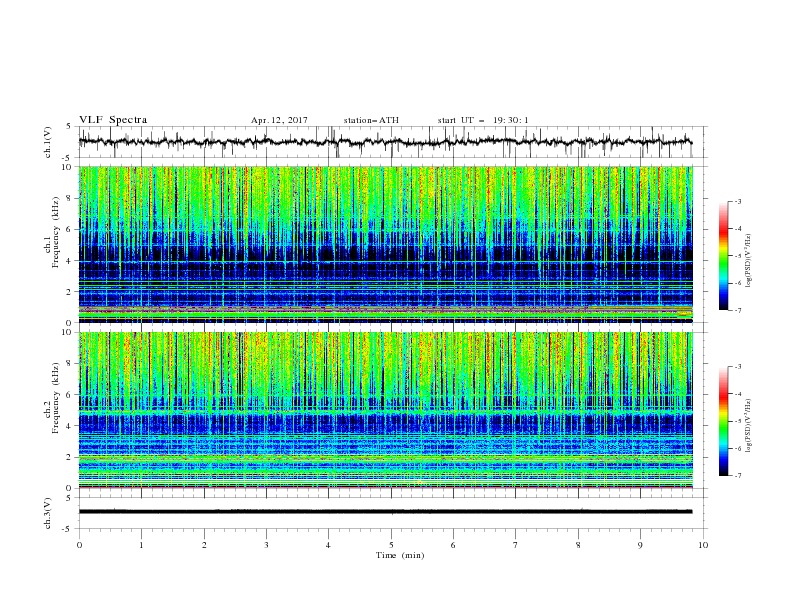The height and width of the screenshot is (612, 792).
Task: Click the ch.2 spectrogram color scale bar
Action: tap(723, 421)
